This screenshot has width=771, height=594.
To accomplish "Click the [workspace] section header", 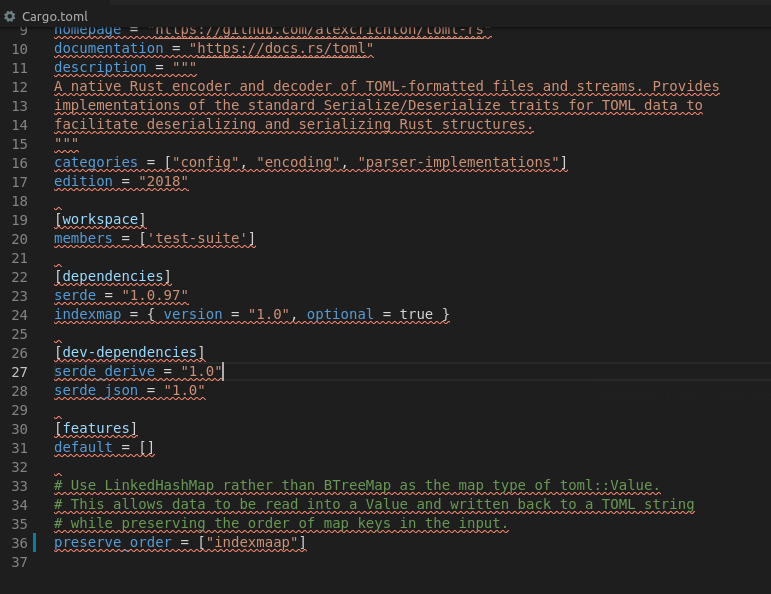I will click(x=100, y=219).
